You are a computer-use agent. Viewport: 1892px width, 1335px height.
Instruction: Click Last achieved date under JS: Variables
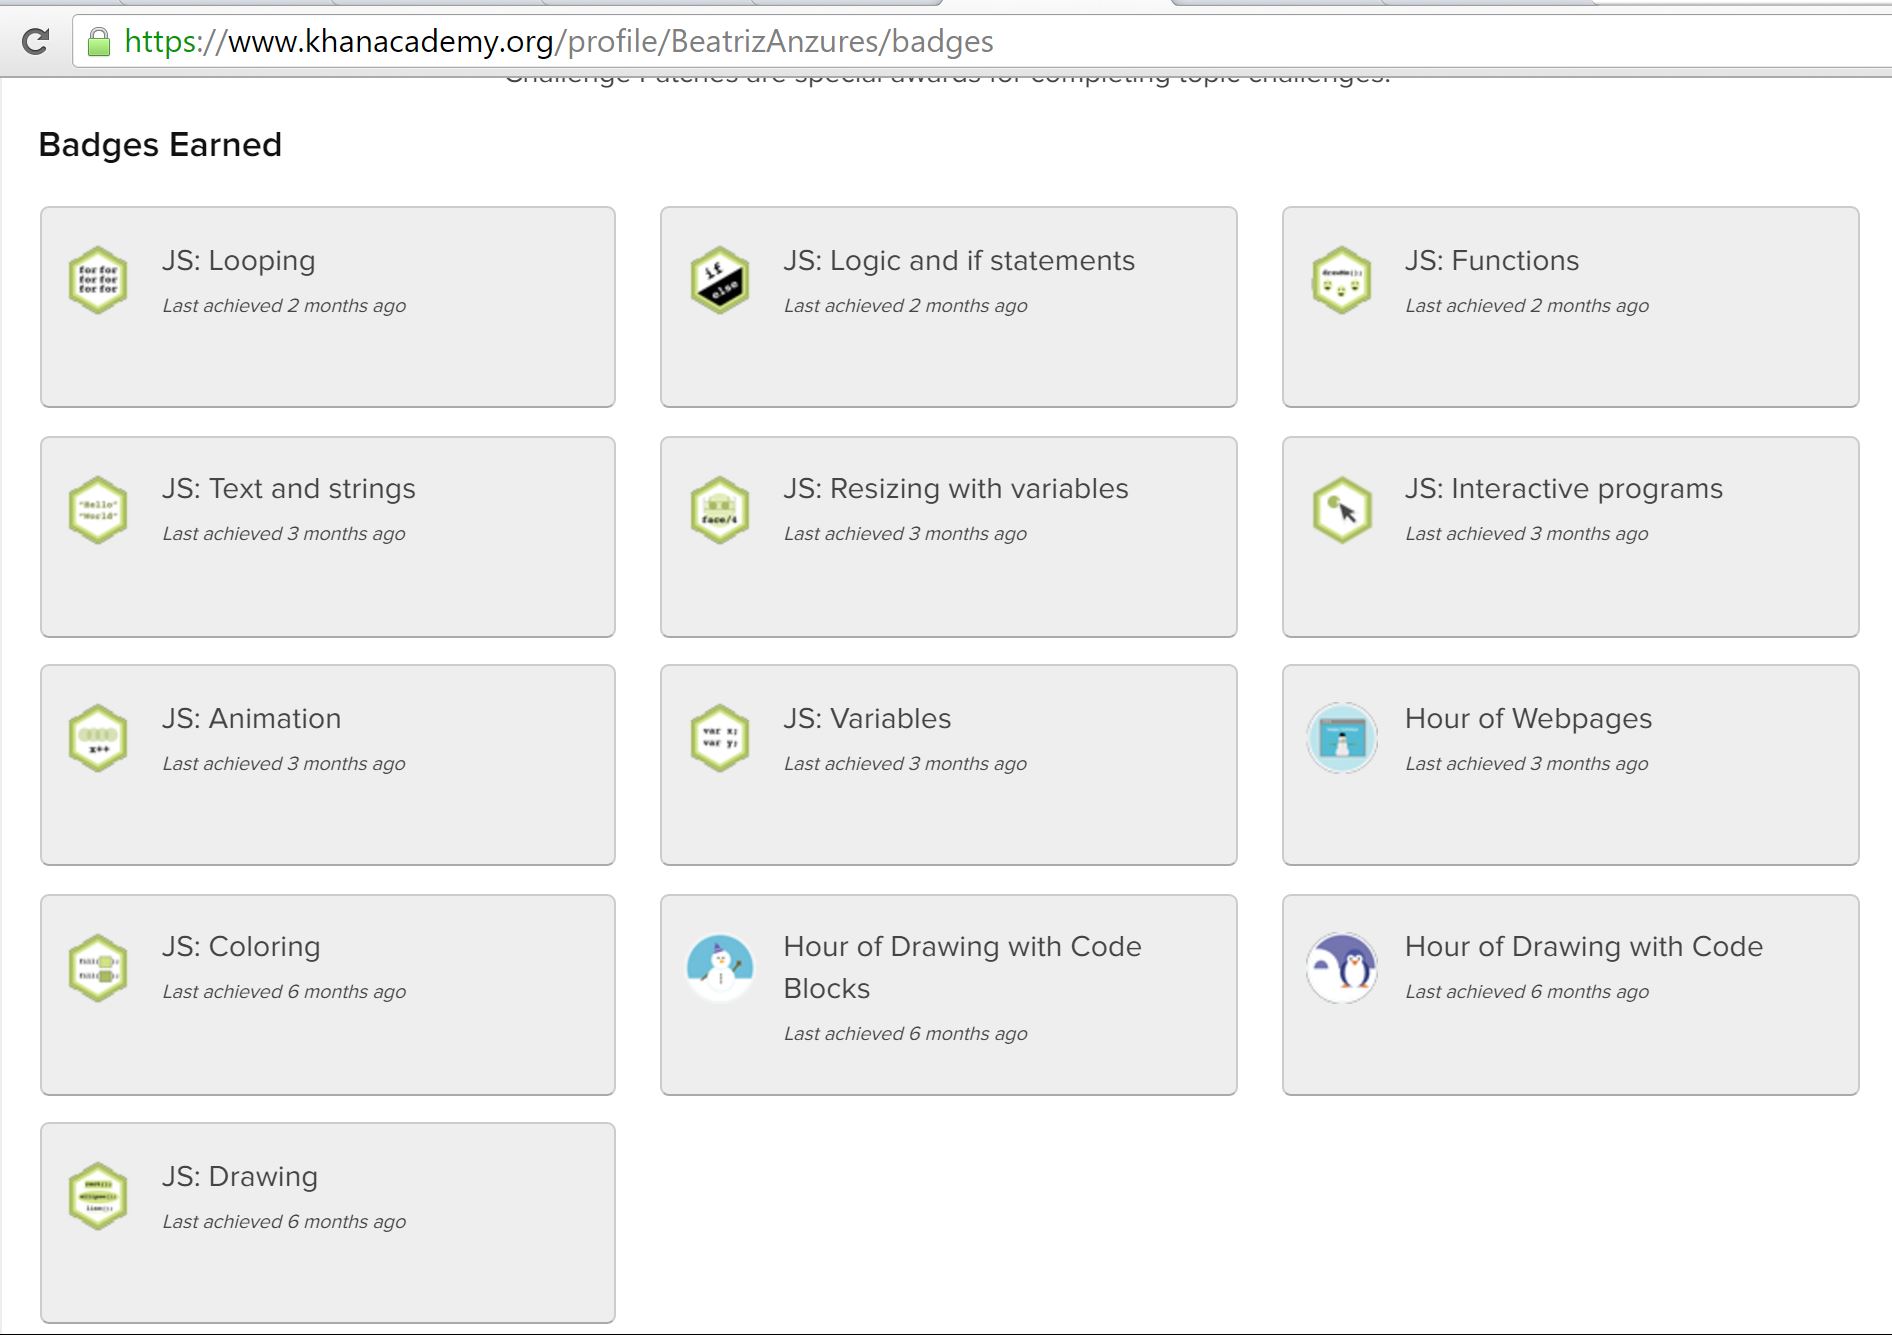coord(905,764)
